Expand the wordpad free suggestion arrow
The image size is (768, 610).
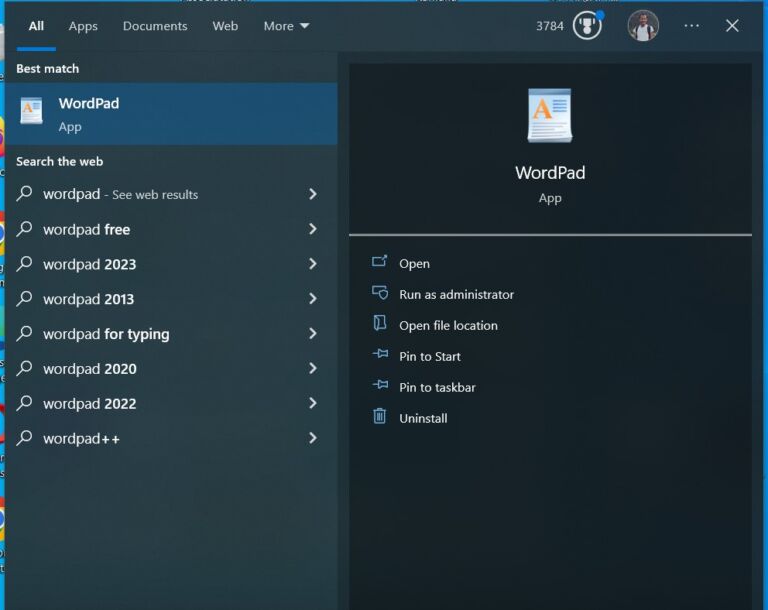click(313, 229)
